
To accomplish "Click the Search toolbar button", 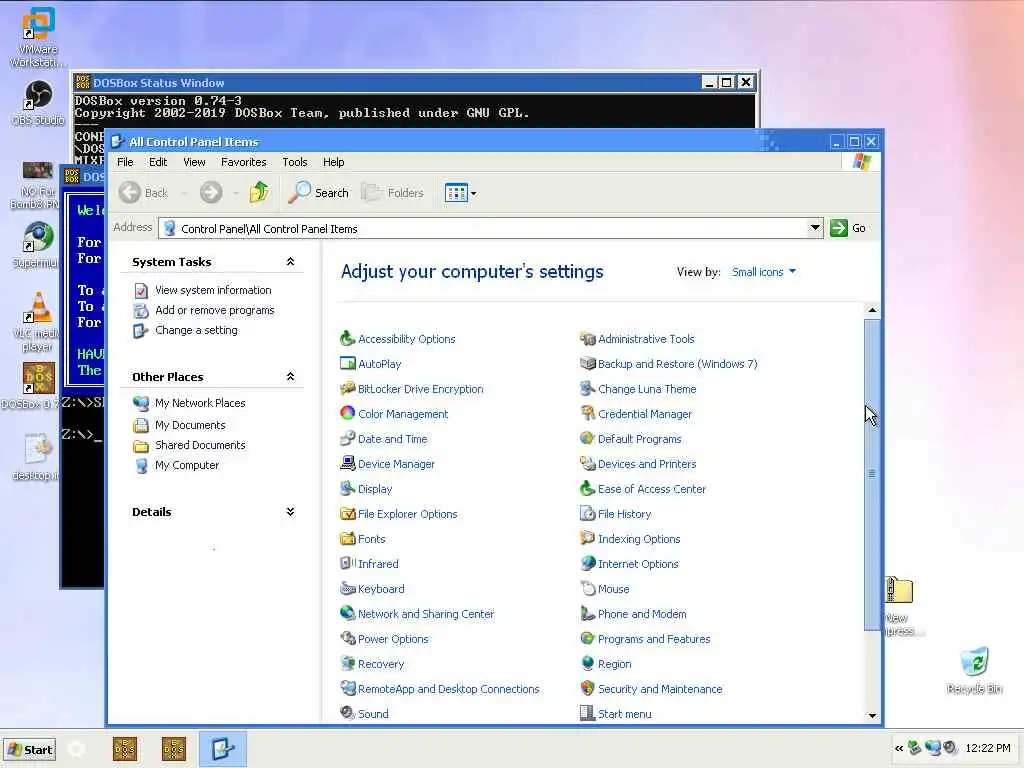I will tap(319, 193).
